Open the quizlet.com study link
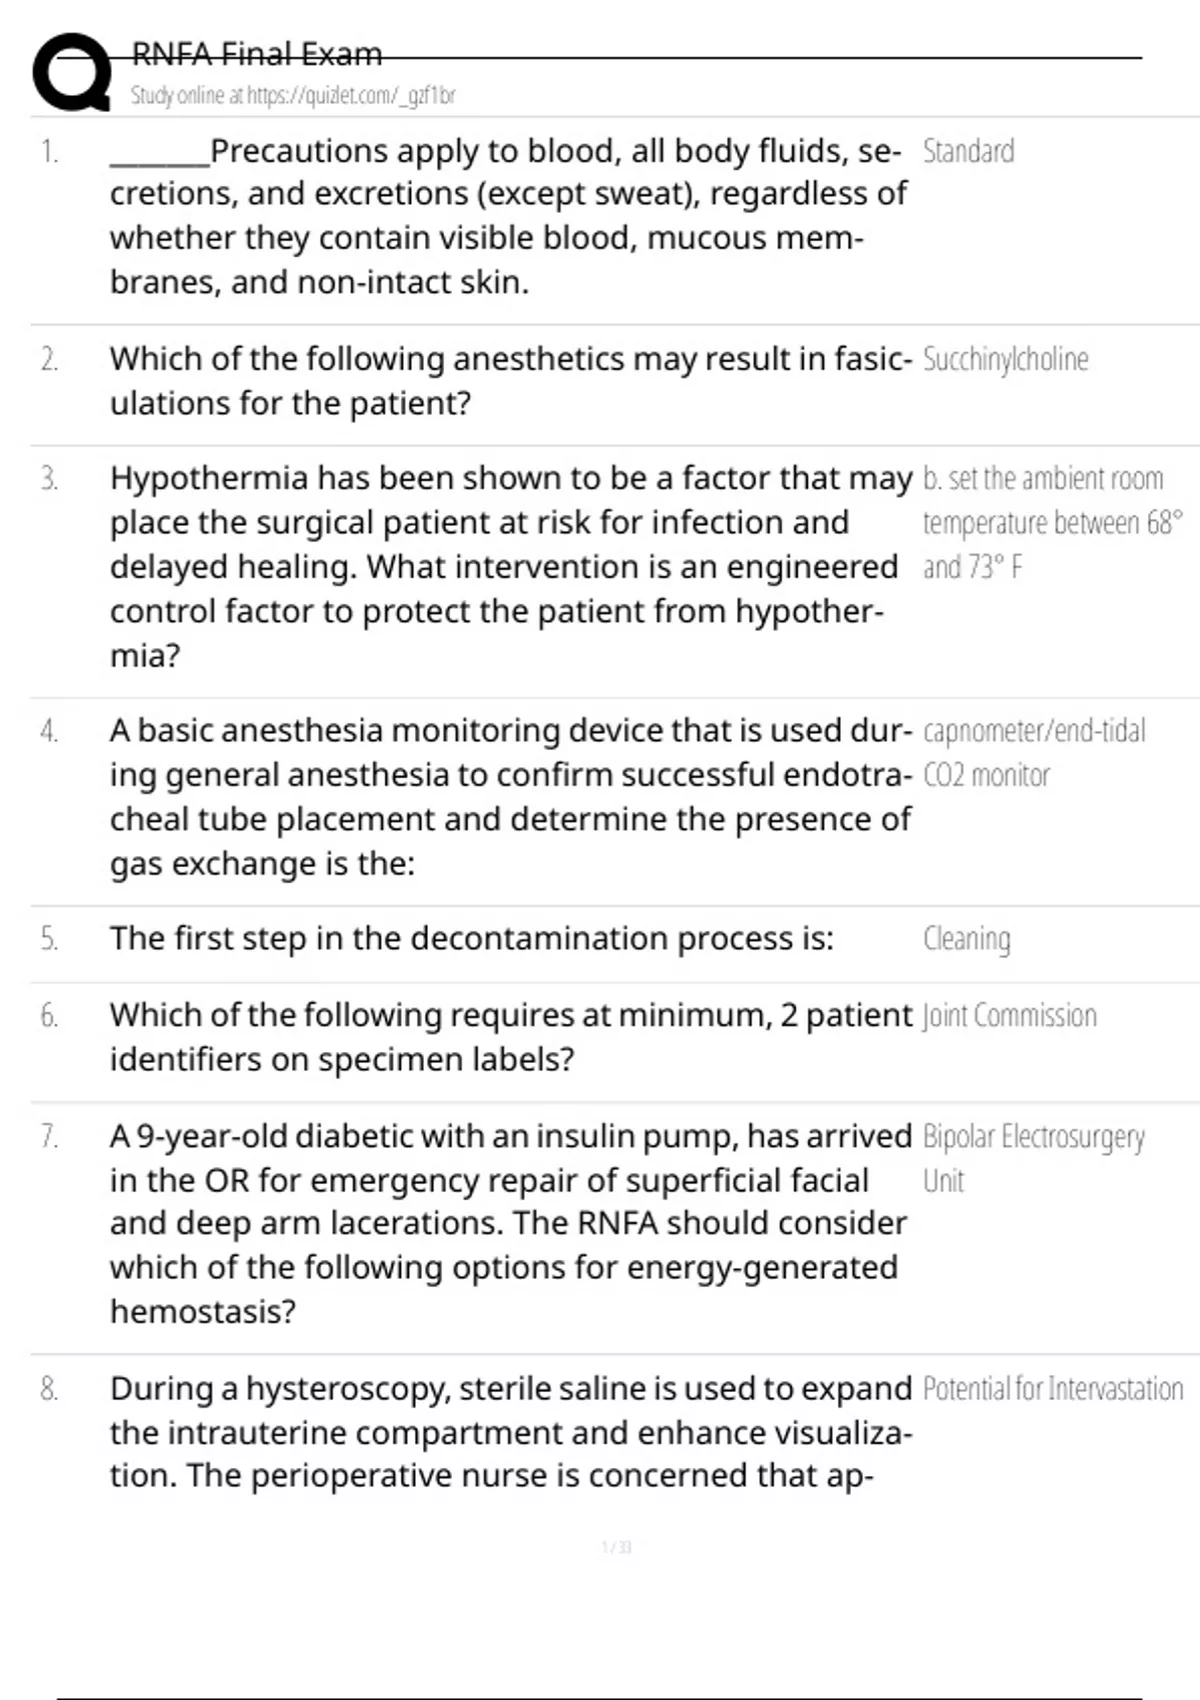The width and height of the screenshot is (1200, 1700). (x=293, y=96)
